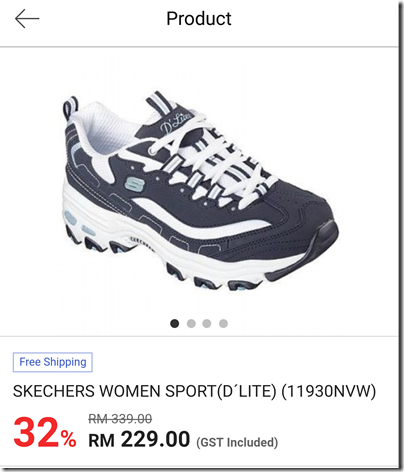404x472 pixels.
Task: Go back using the left arrow icon
Action: click(27, 18)
